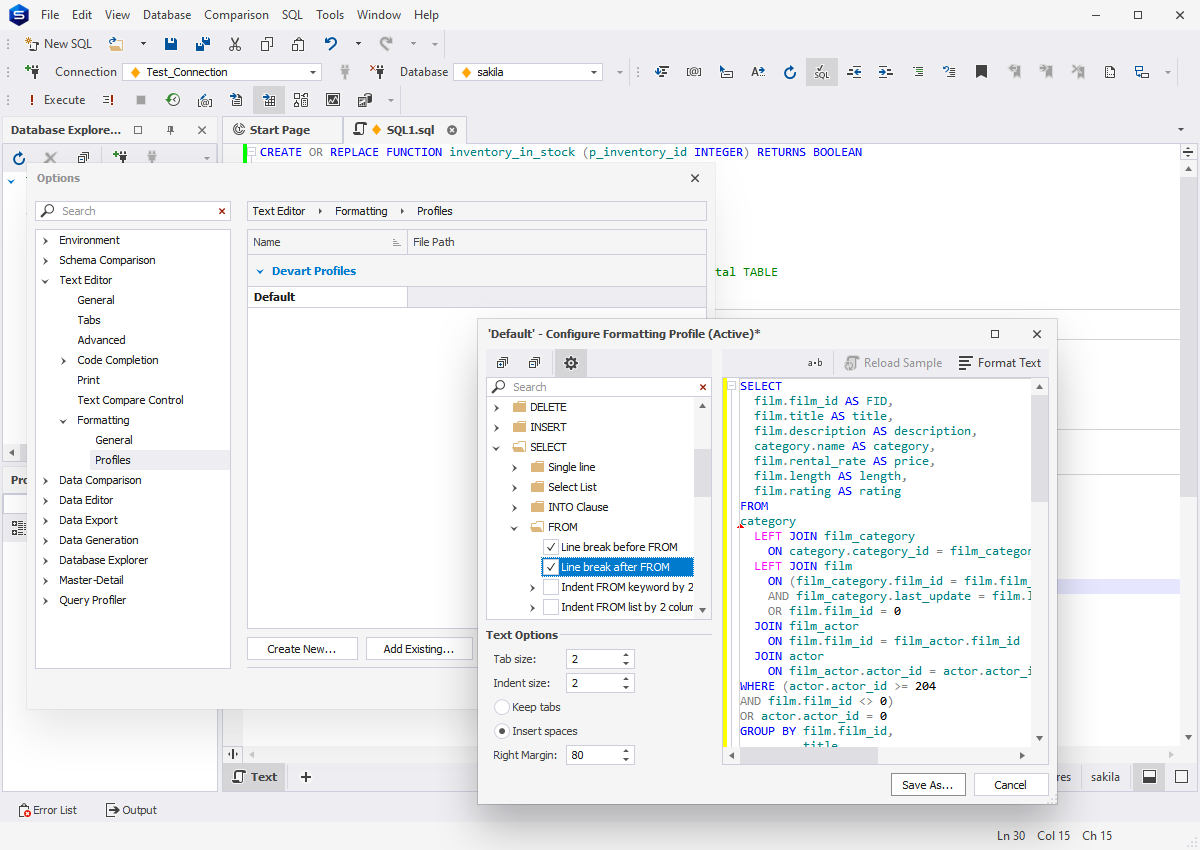The width and height of the screenshot is (1200, 850).
Task: Increment the Tab size stepper
Action: coord(626,655)
